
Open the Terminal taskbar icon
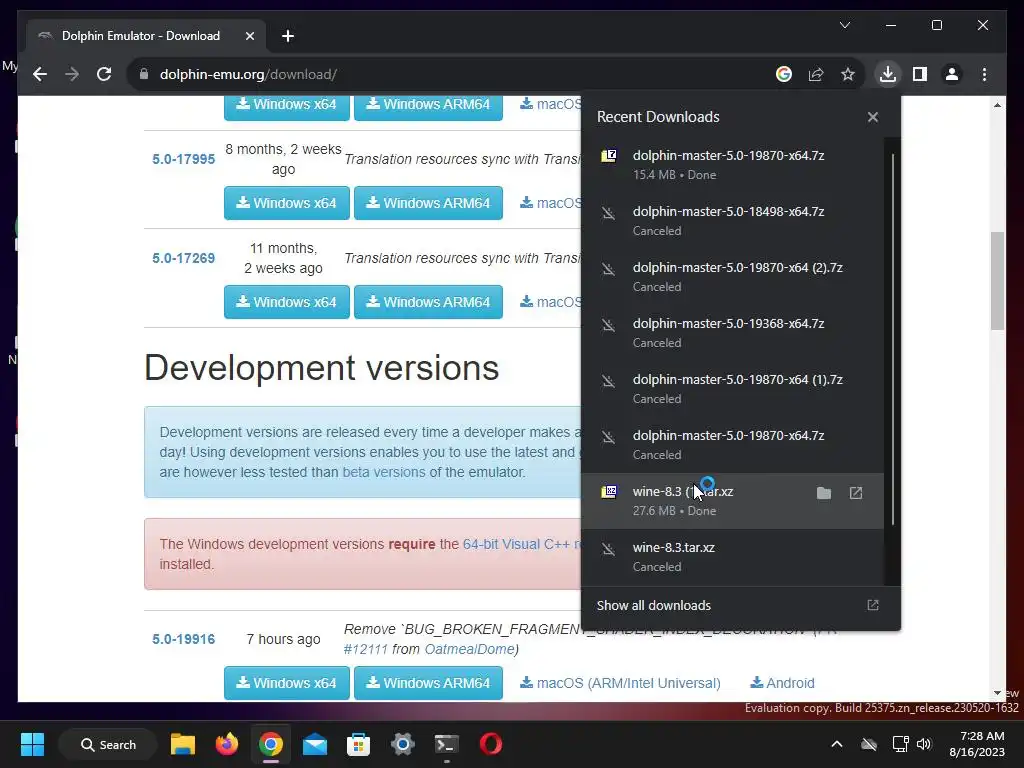[x=447, y=744]
